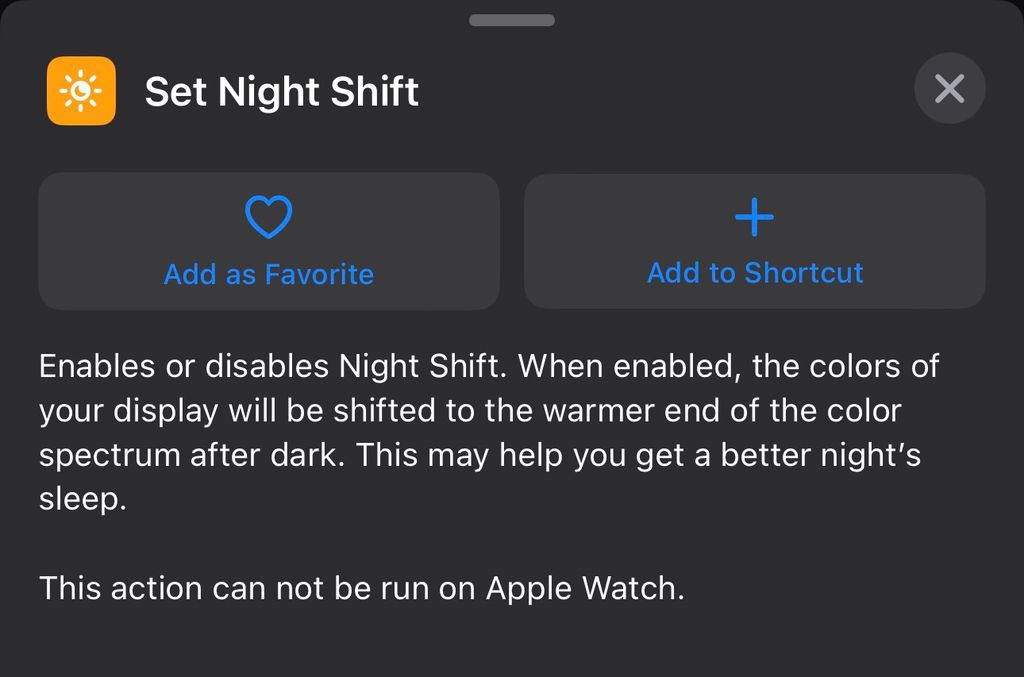Viewport: 1024px width, 677px height.
Task: Tap "Enables or disables Night Shift" sentence
Action: click(268, 366)
